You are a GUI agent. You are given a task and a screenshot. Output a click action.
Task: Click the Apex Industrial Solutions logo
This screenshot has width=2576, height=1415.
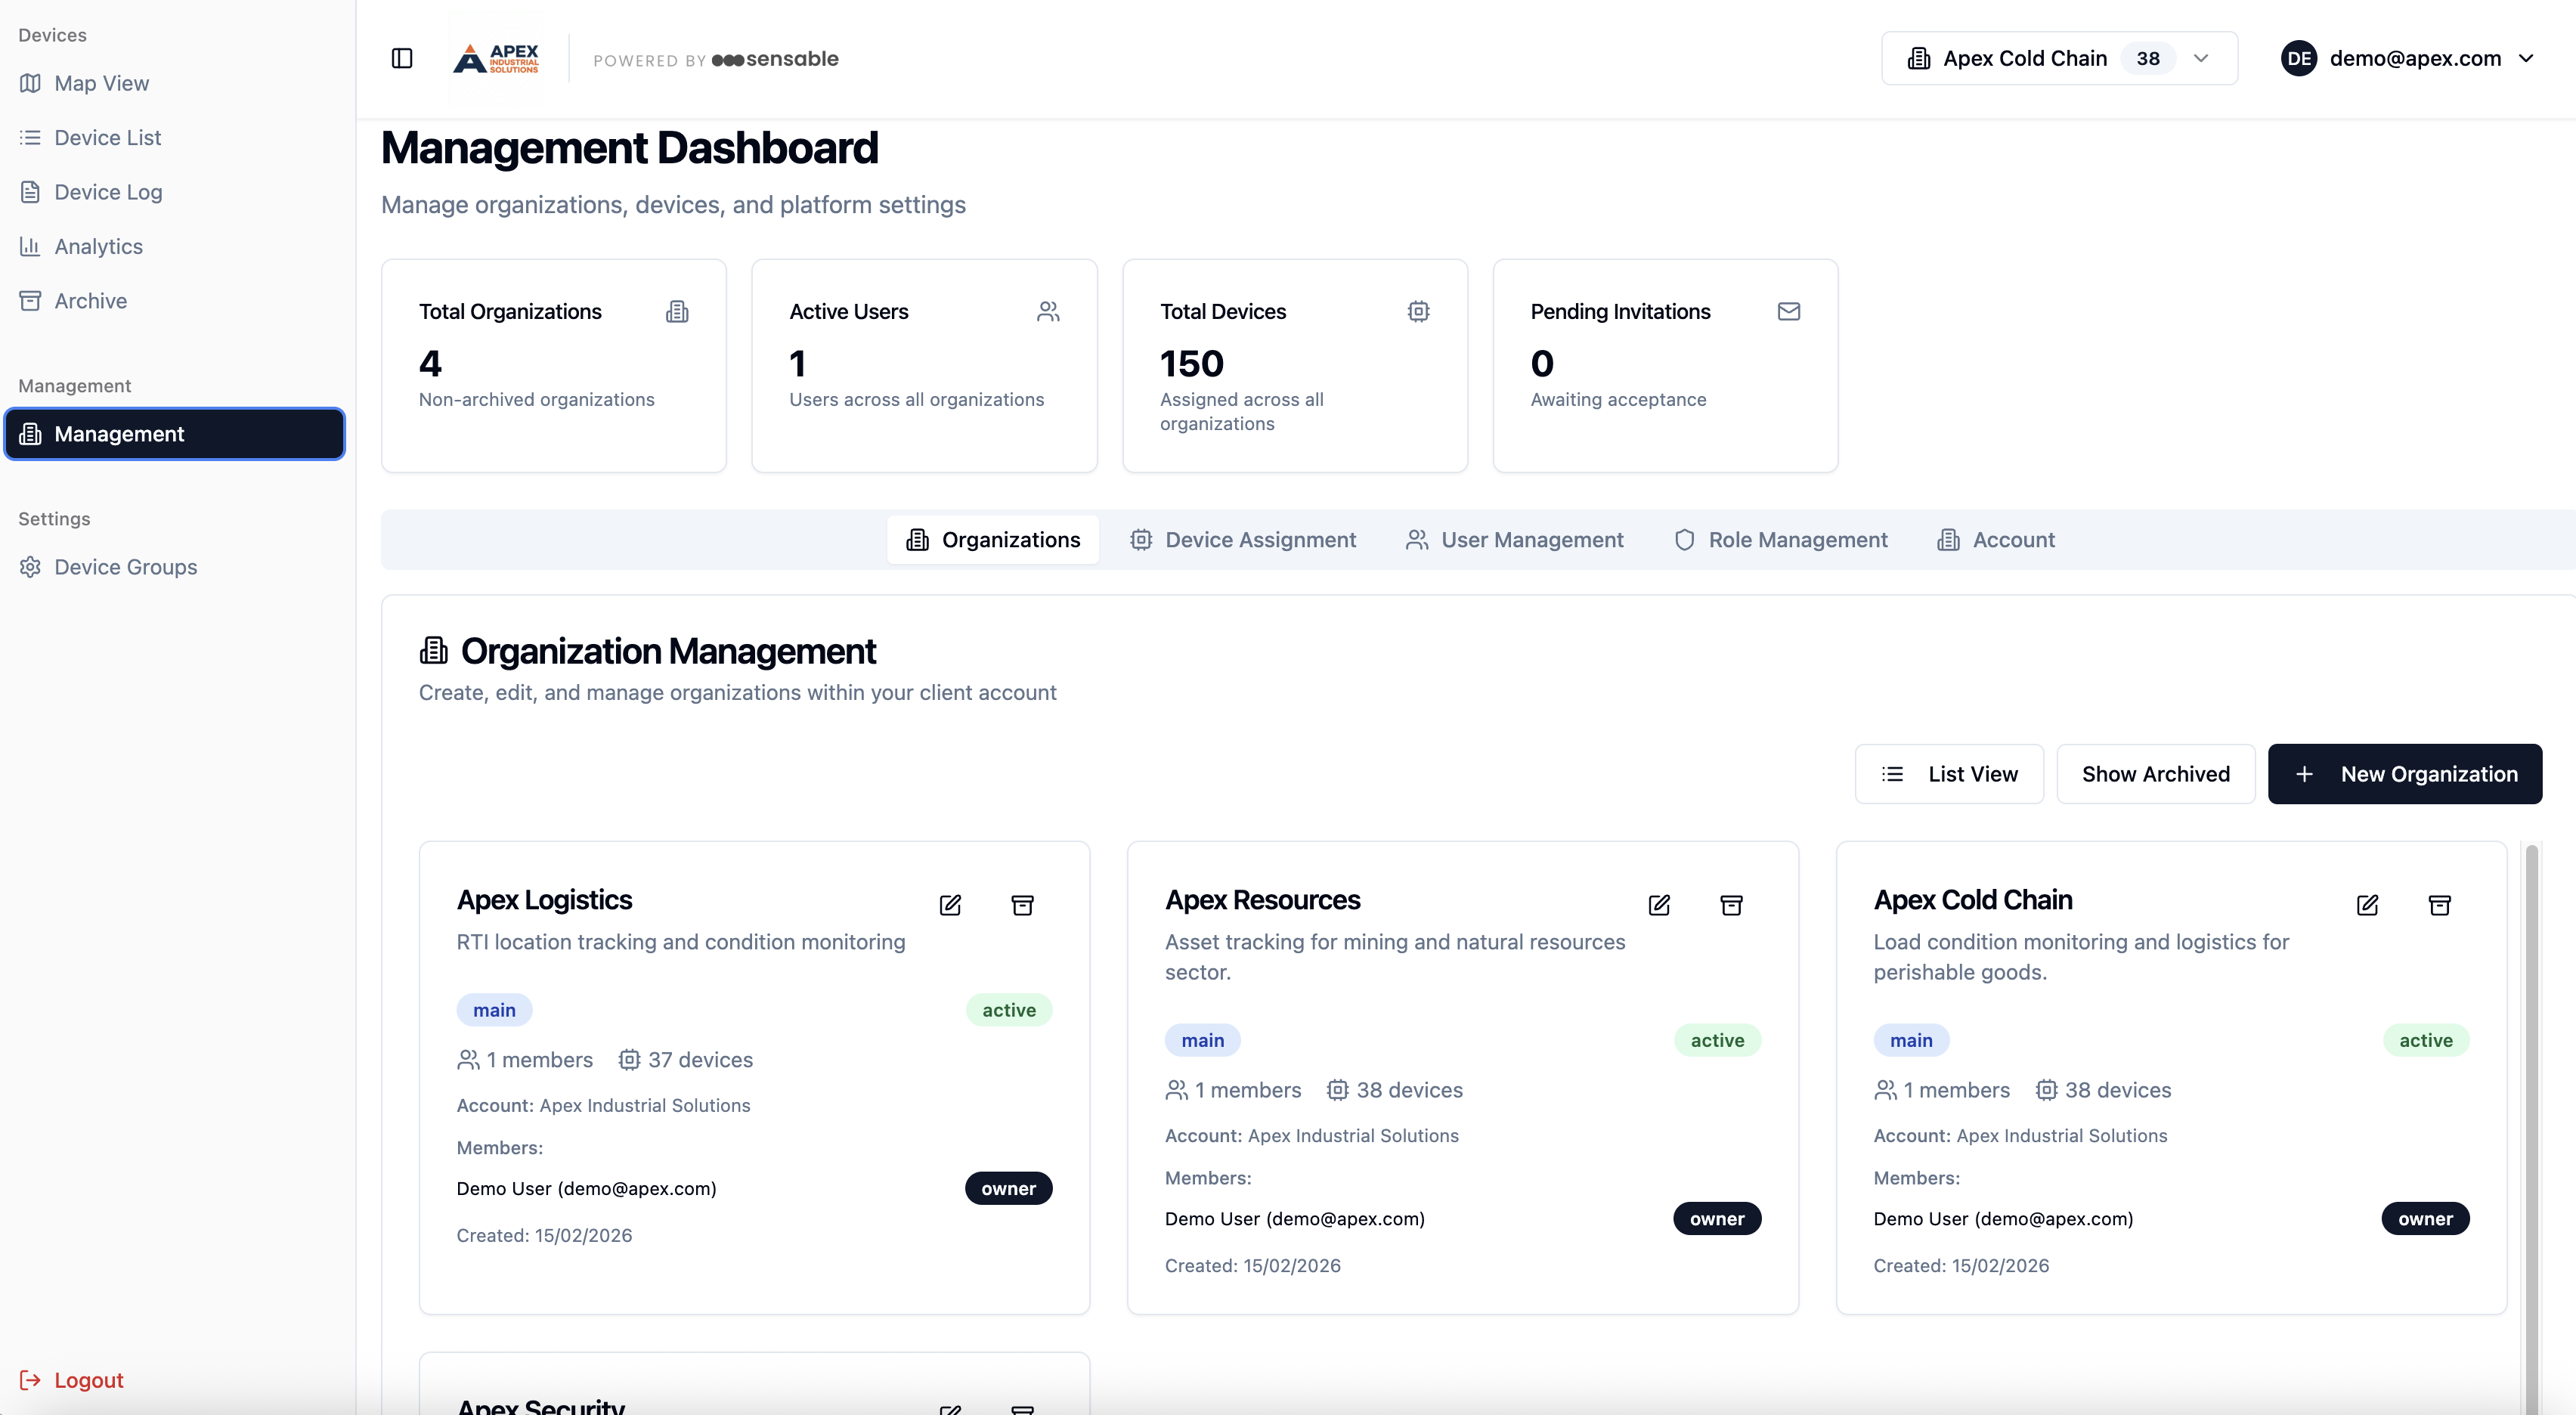pyautogui.click(x=497, y=58)
